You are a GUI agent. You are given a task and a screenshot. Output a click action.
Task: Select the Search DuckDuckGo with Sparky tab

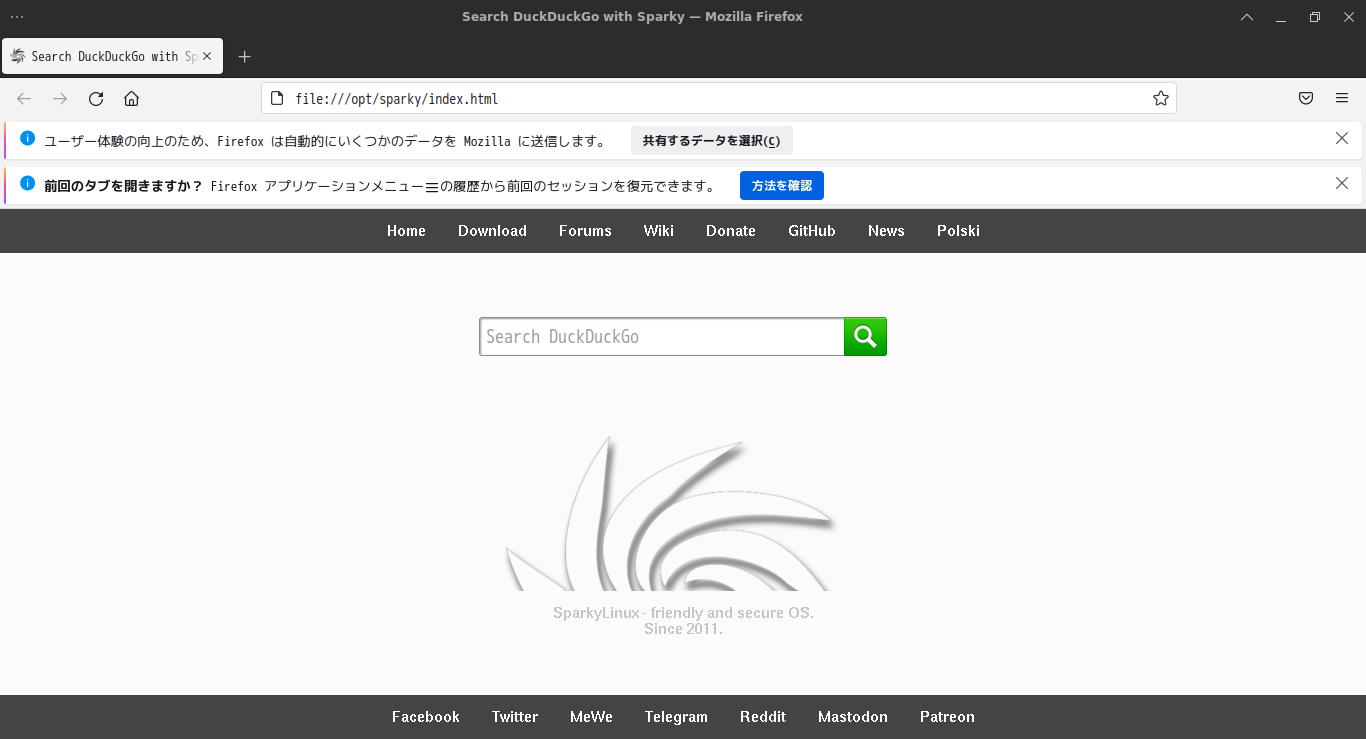(112, 56)
